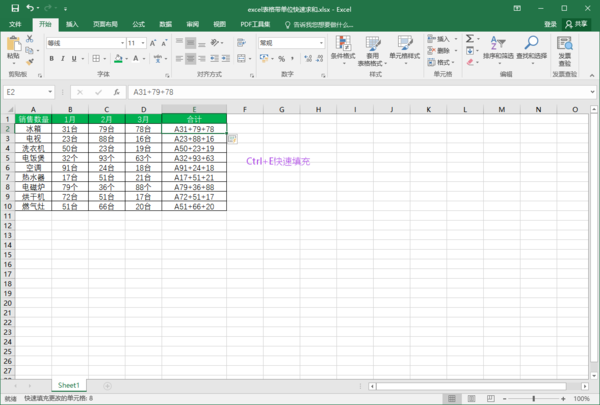The image size is (600, 405).
Task: Click the Save icon in quick access toolbar
Action: tap(14, 8)
